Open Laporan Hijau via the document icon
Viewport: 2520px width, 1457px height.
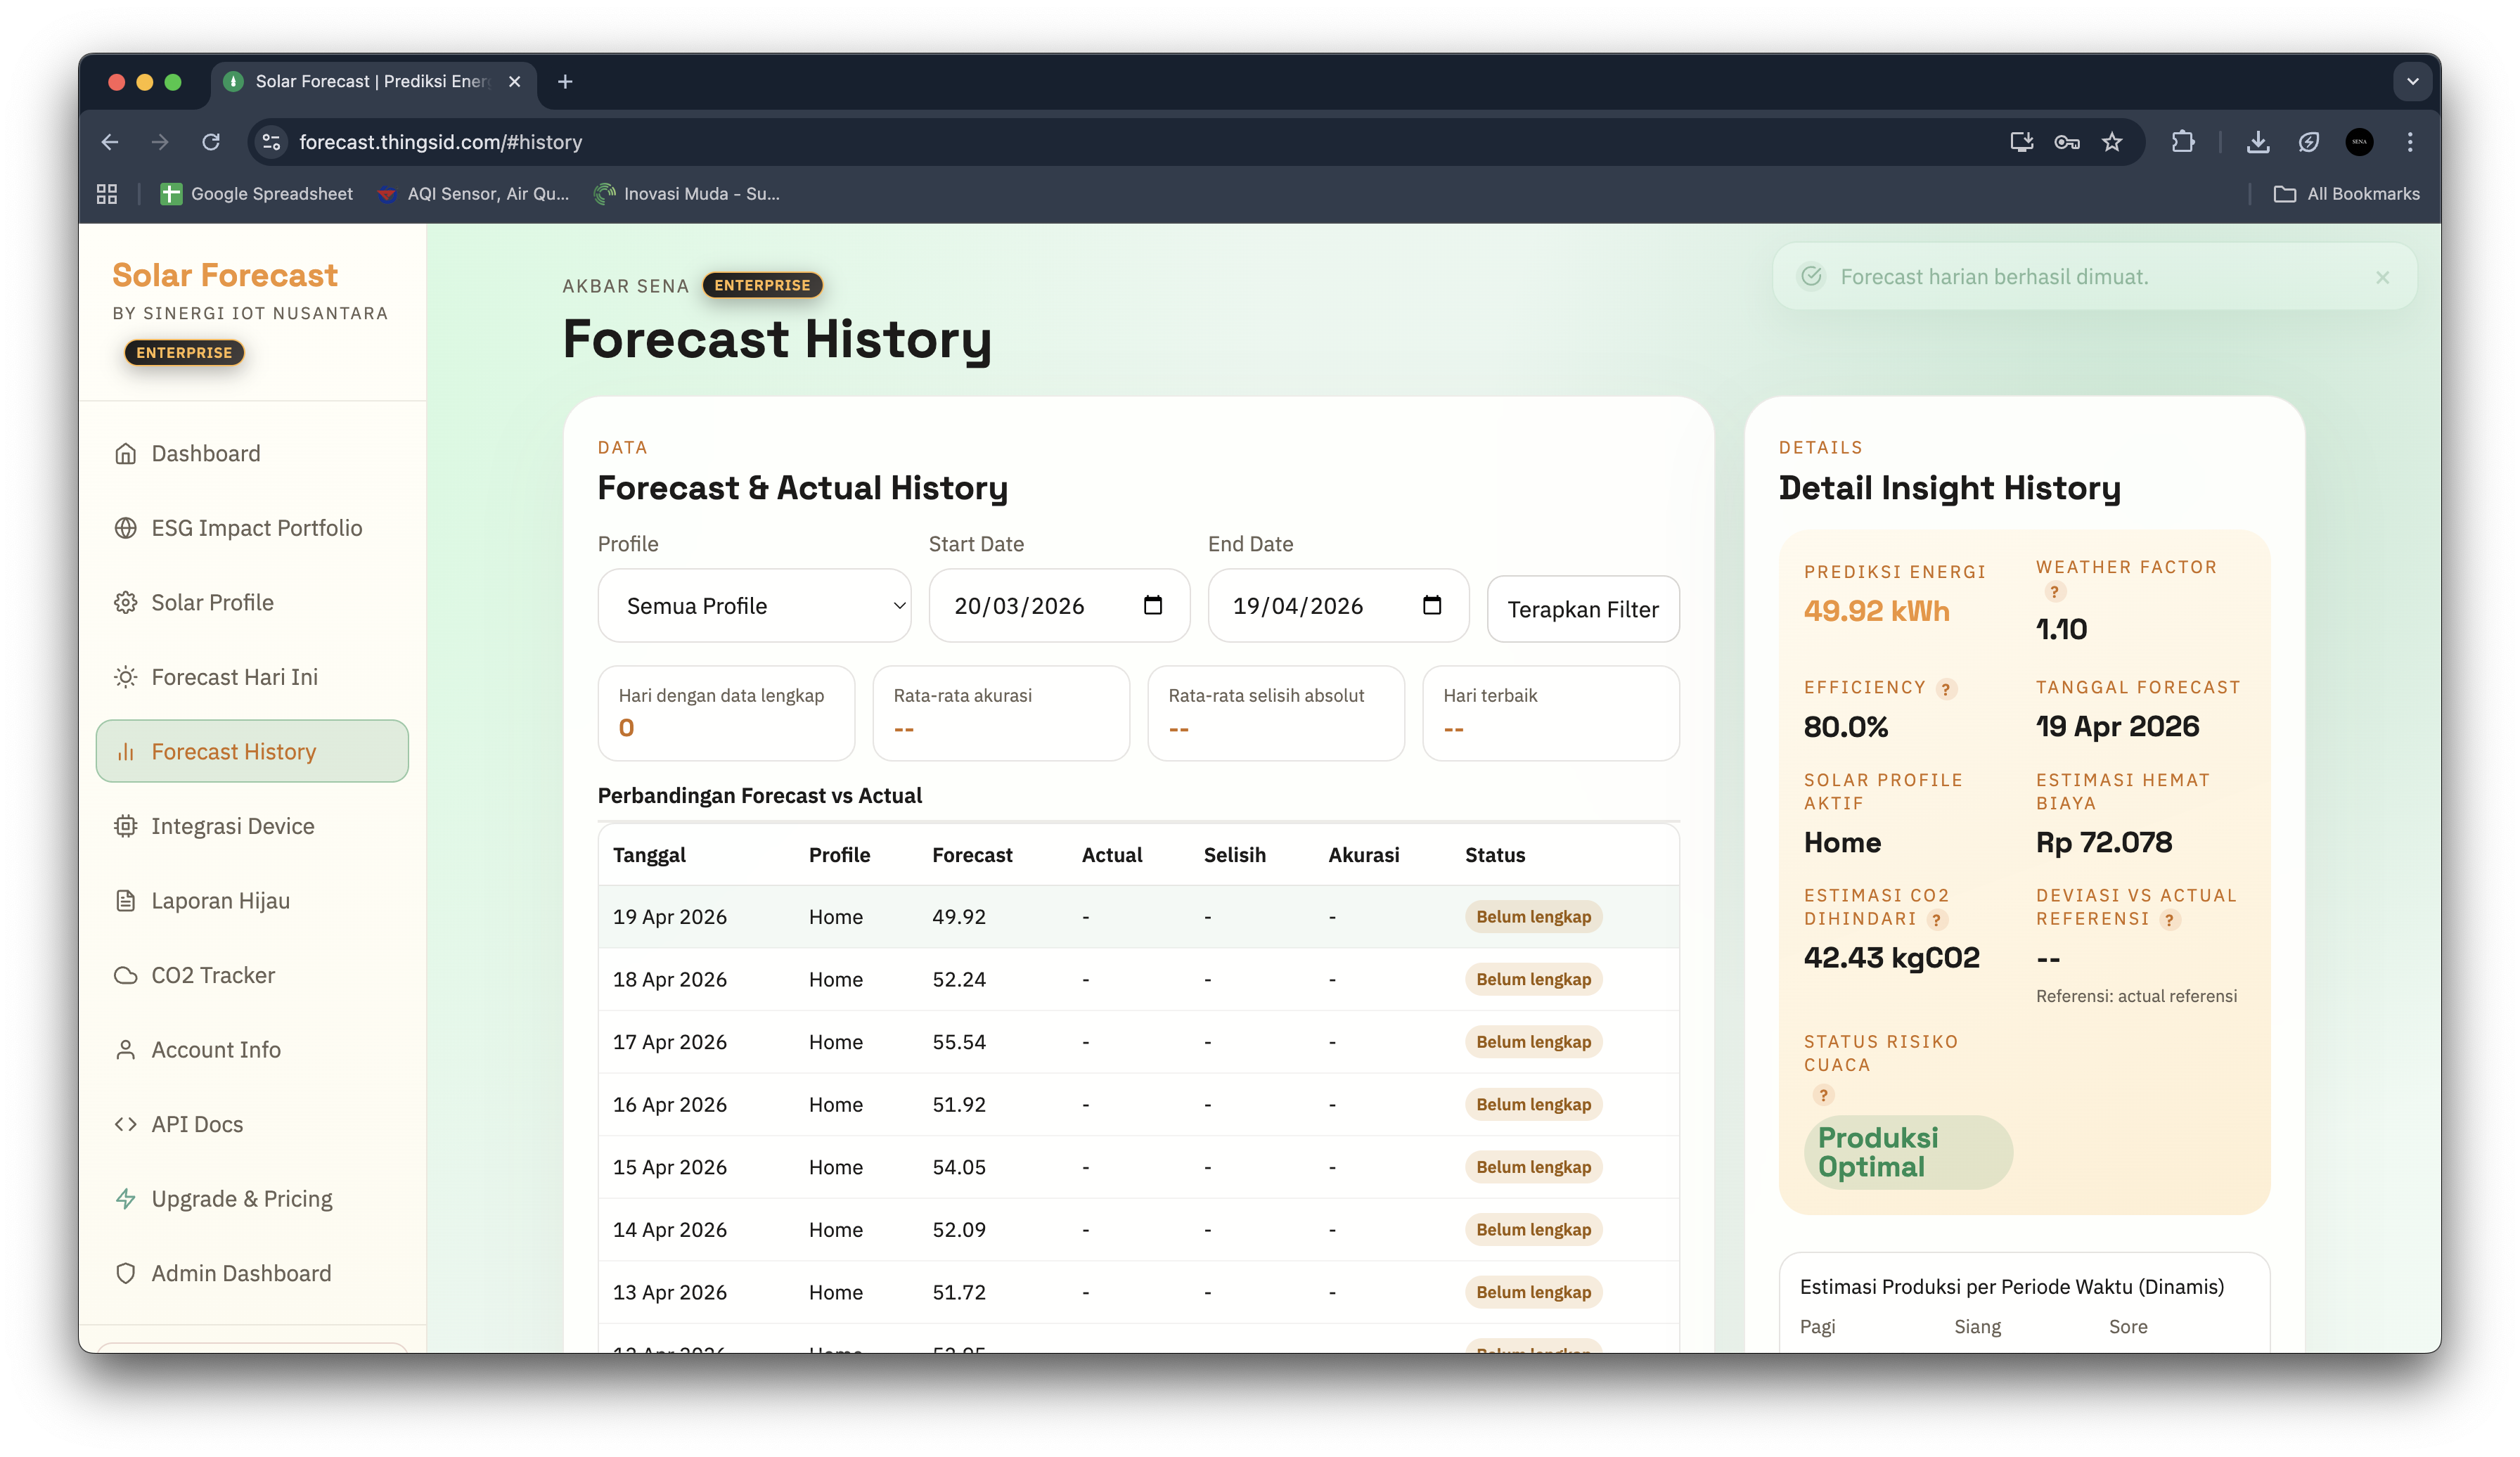pos(126,900)
